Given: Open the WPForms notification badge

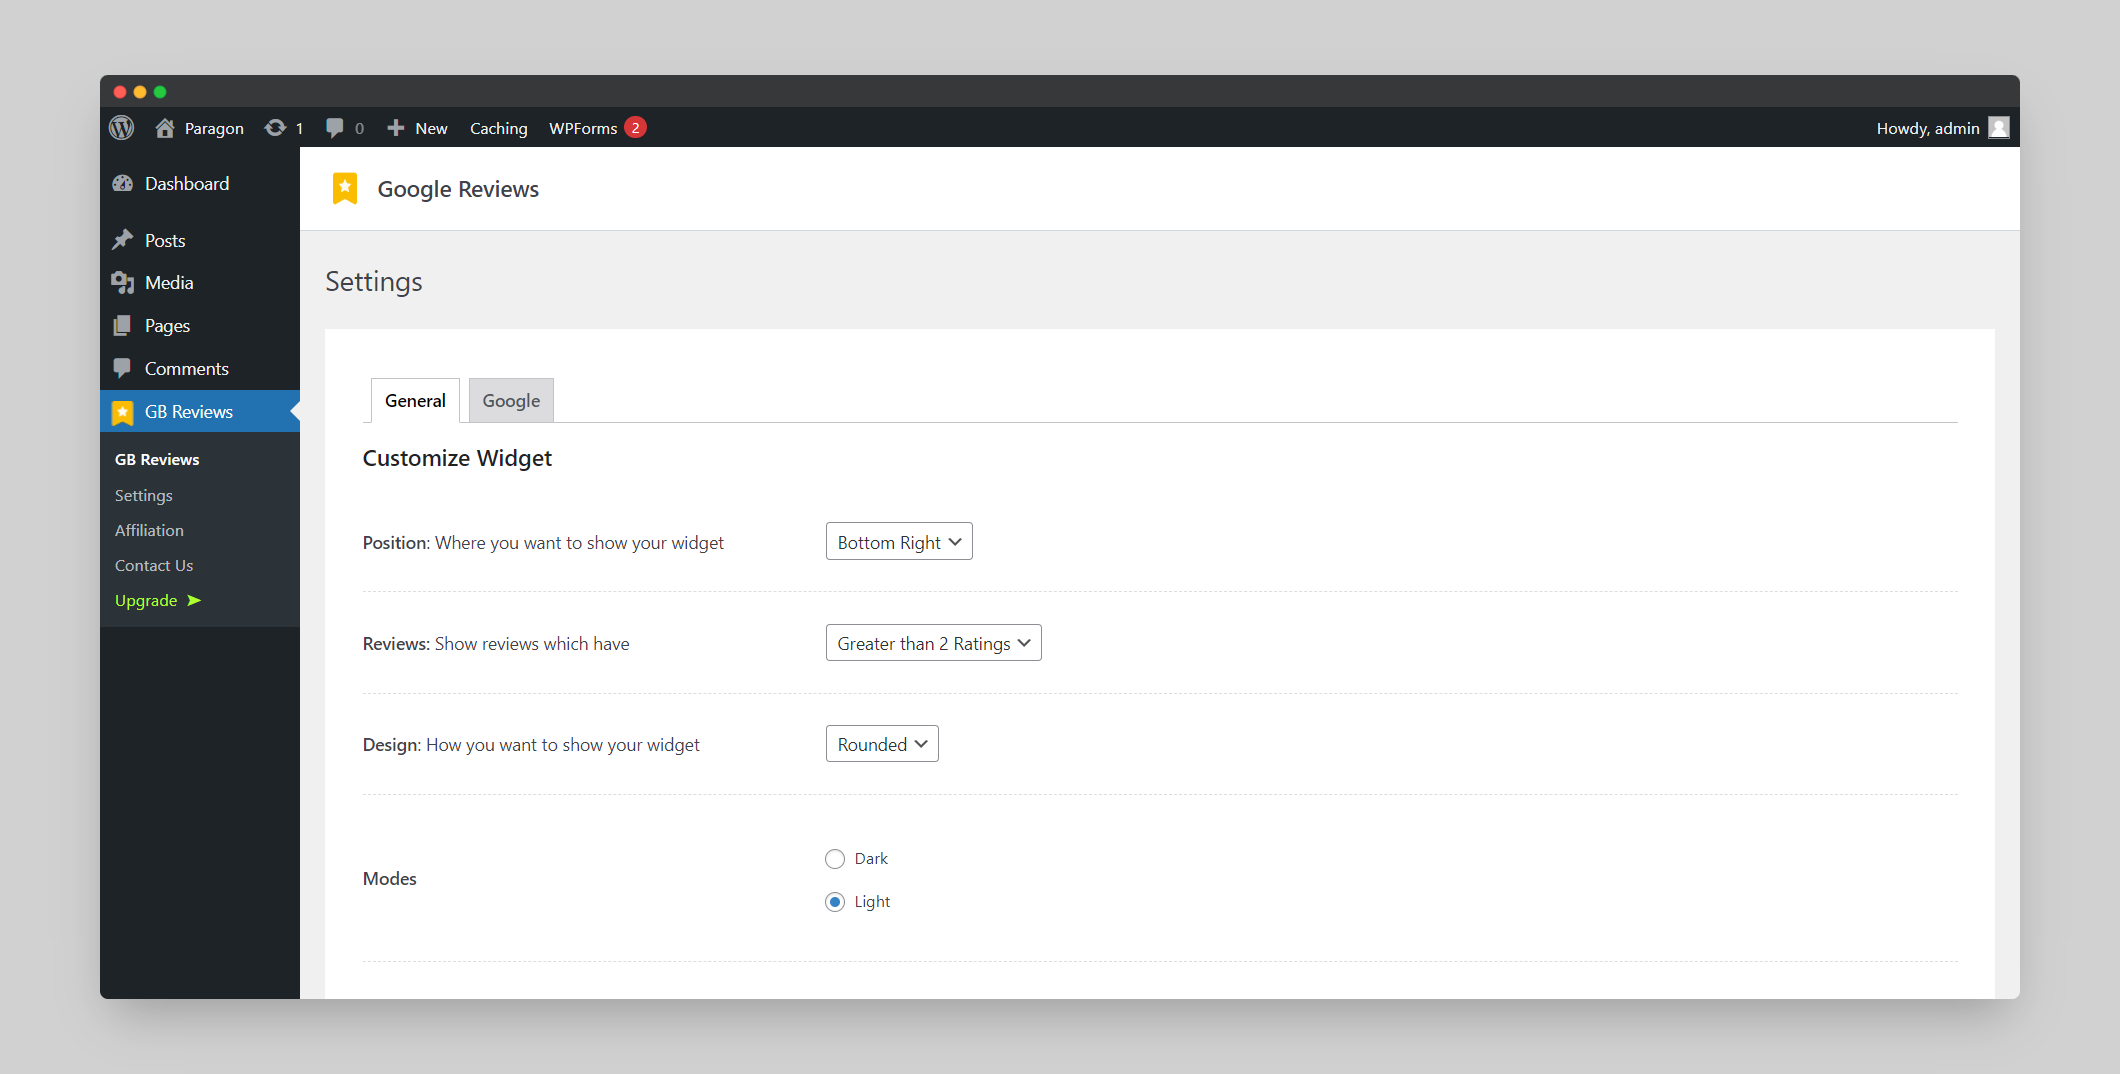Looking at the screenshot, I should coord(635,127).
